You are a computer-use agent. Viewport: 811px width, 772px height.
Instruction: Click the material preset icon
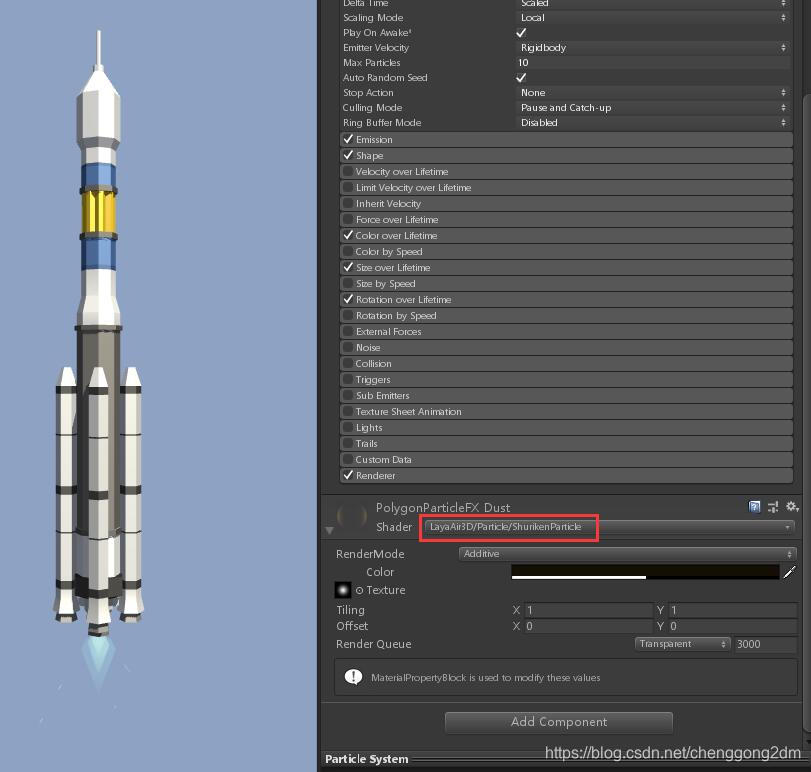tap(775, 506)
